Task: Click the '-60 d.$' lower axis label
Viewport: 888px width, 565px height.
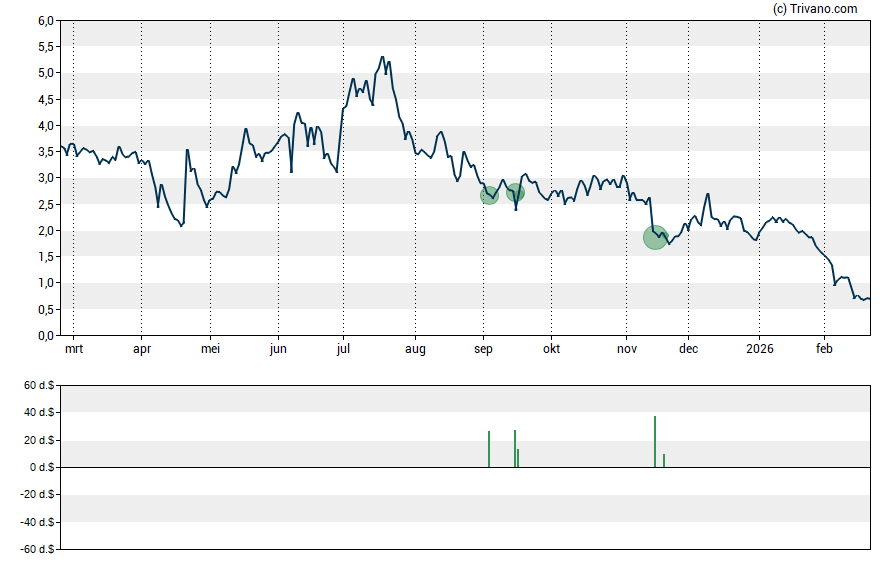Action: [x=36, y=549]
